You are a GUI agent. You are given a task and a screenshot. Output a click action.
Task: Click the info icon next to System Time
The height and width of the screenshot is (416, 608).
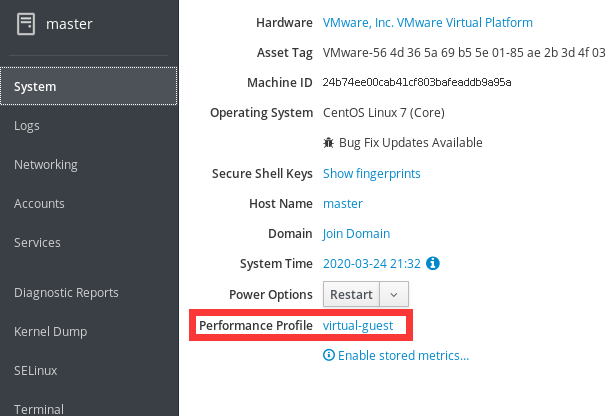click(433, 264)
